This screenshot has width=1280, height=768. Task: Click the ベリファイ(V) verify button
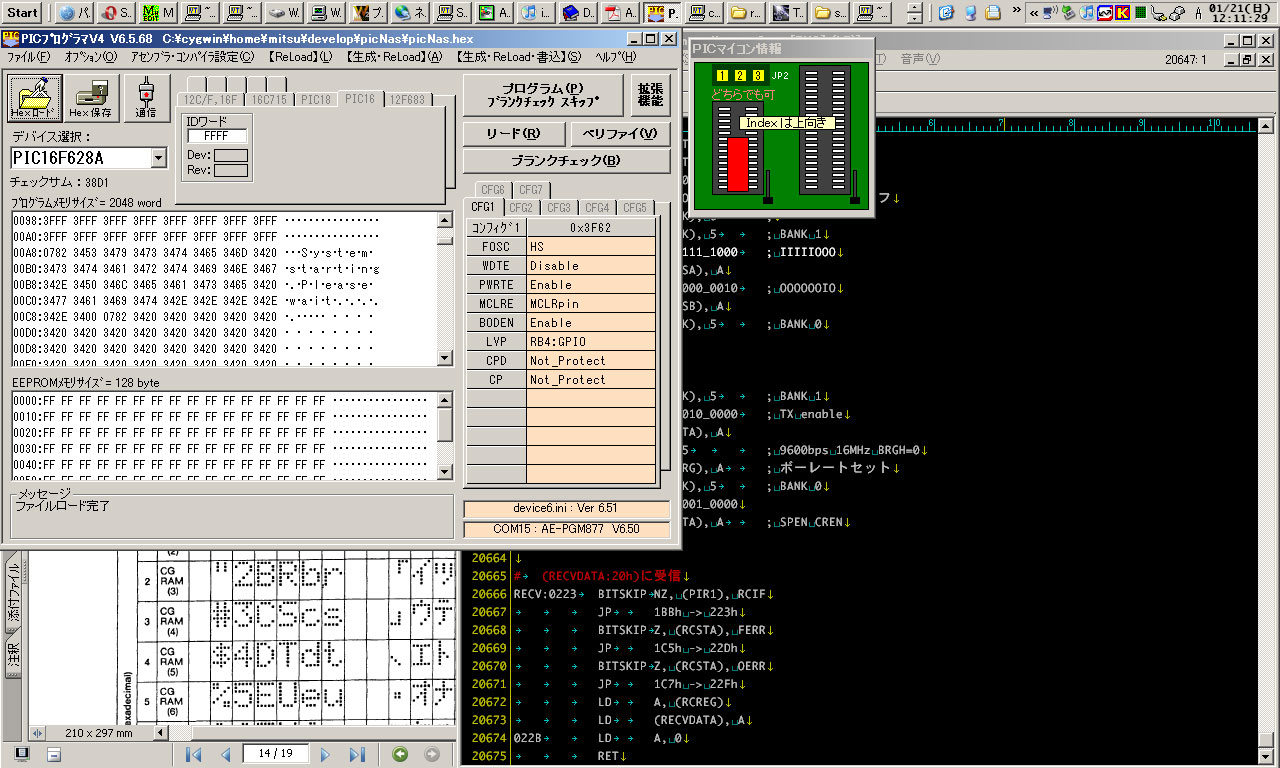620,134
